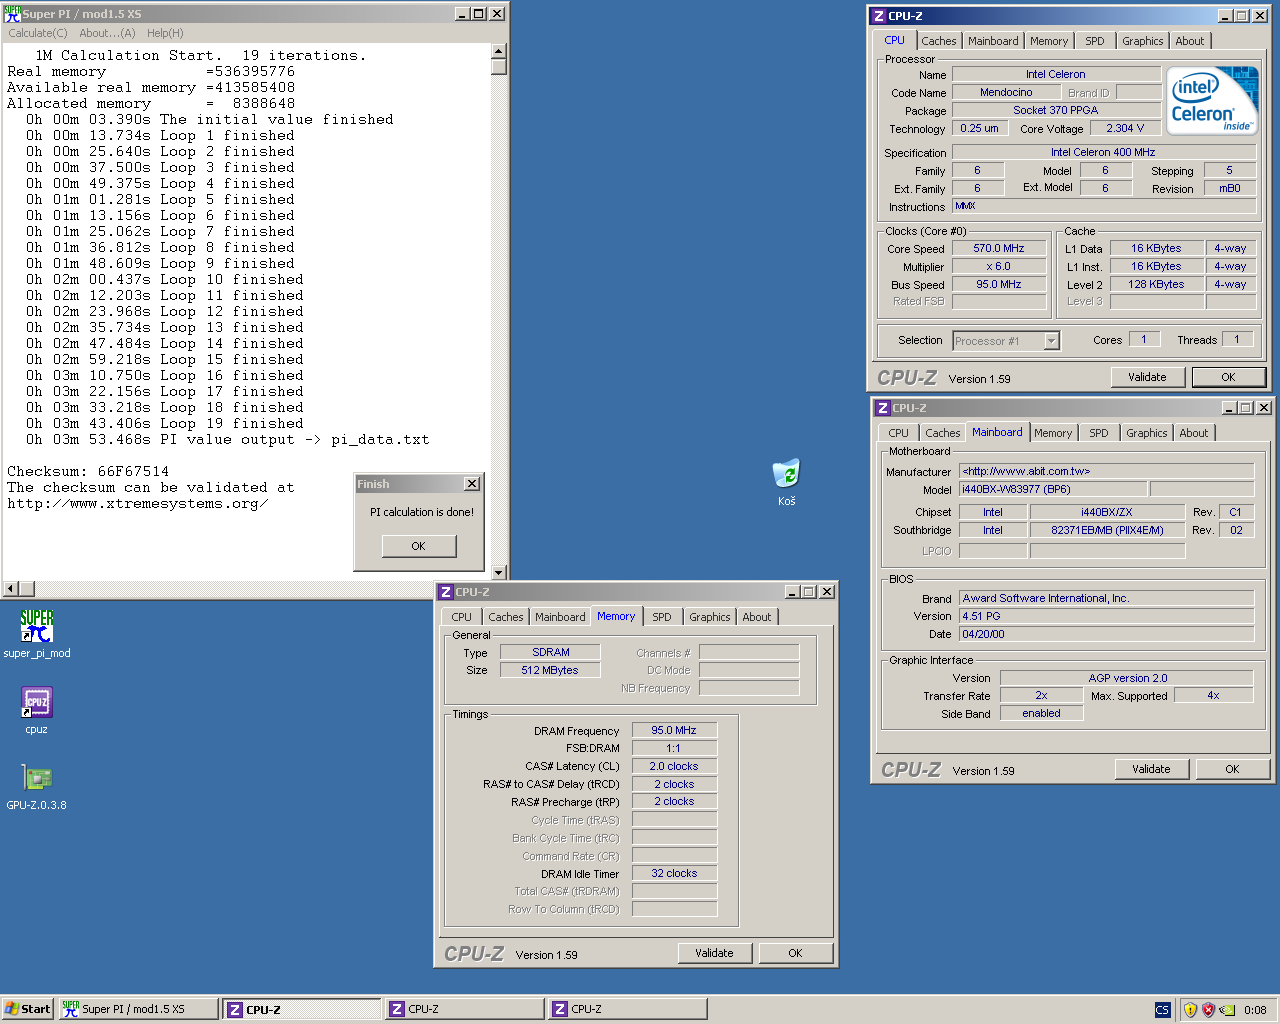Click the Super PI title bar icon
The image size is (1280, 1024).
(x=12, y=14)
